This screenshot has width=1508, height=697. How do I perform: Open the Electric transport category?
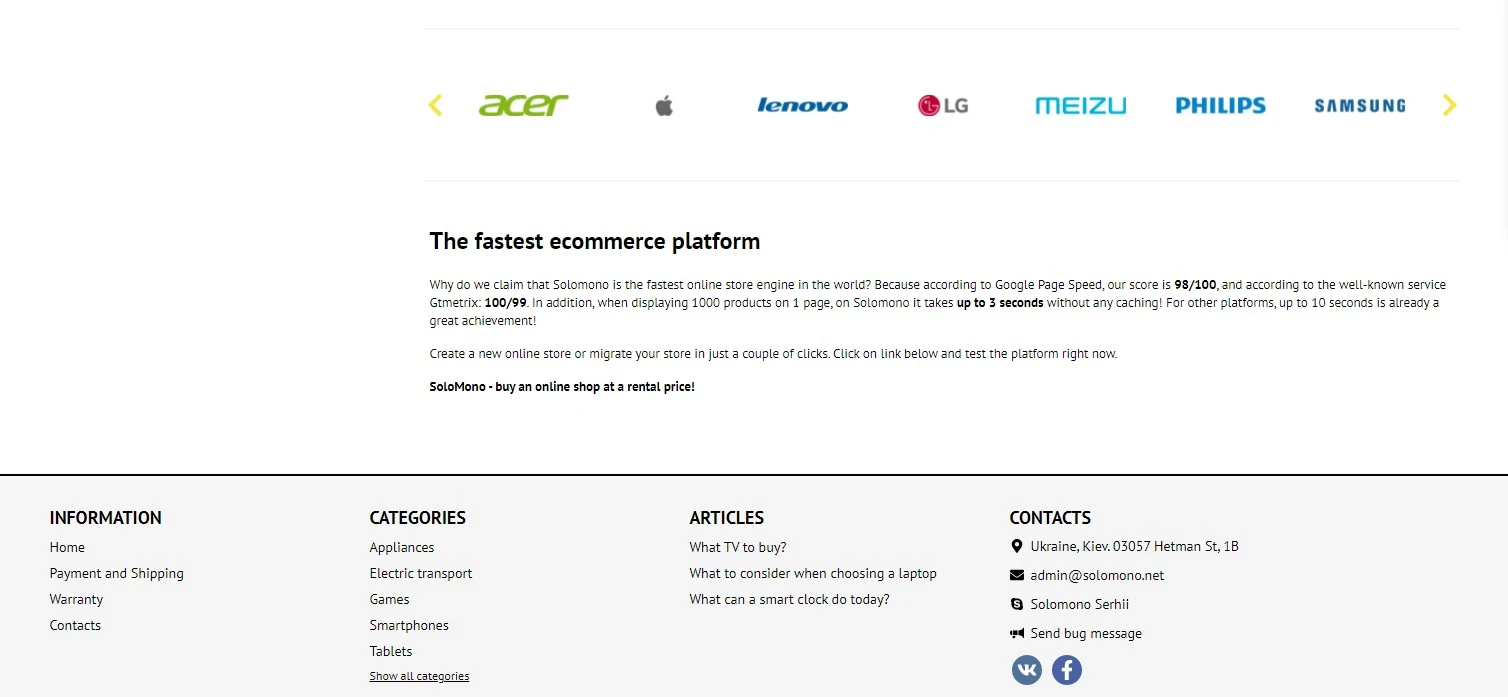pos(420,573)
